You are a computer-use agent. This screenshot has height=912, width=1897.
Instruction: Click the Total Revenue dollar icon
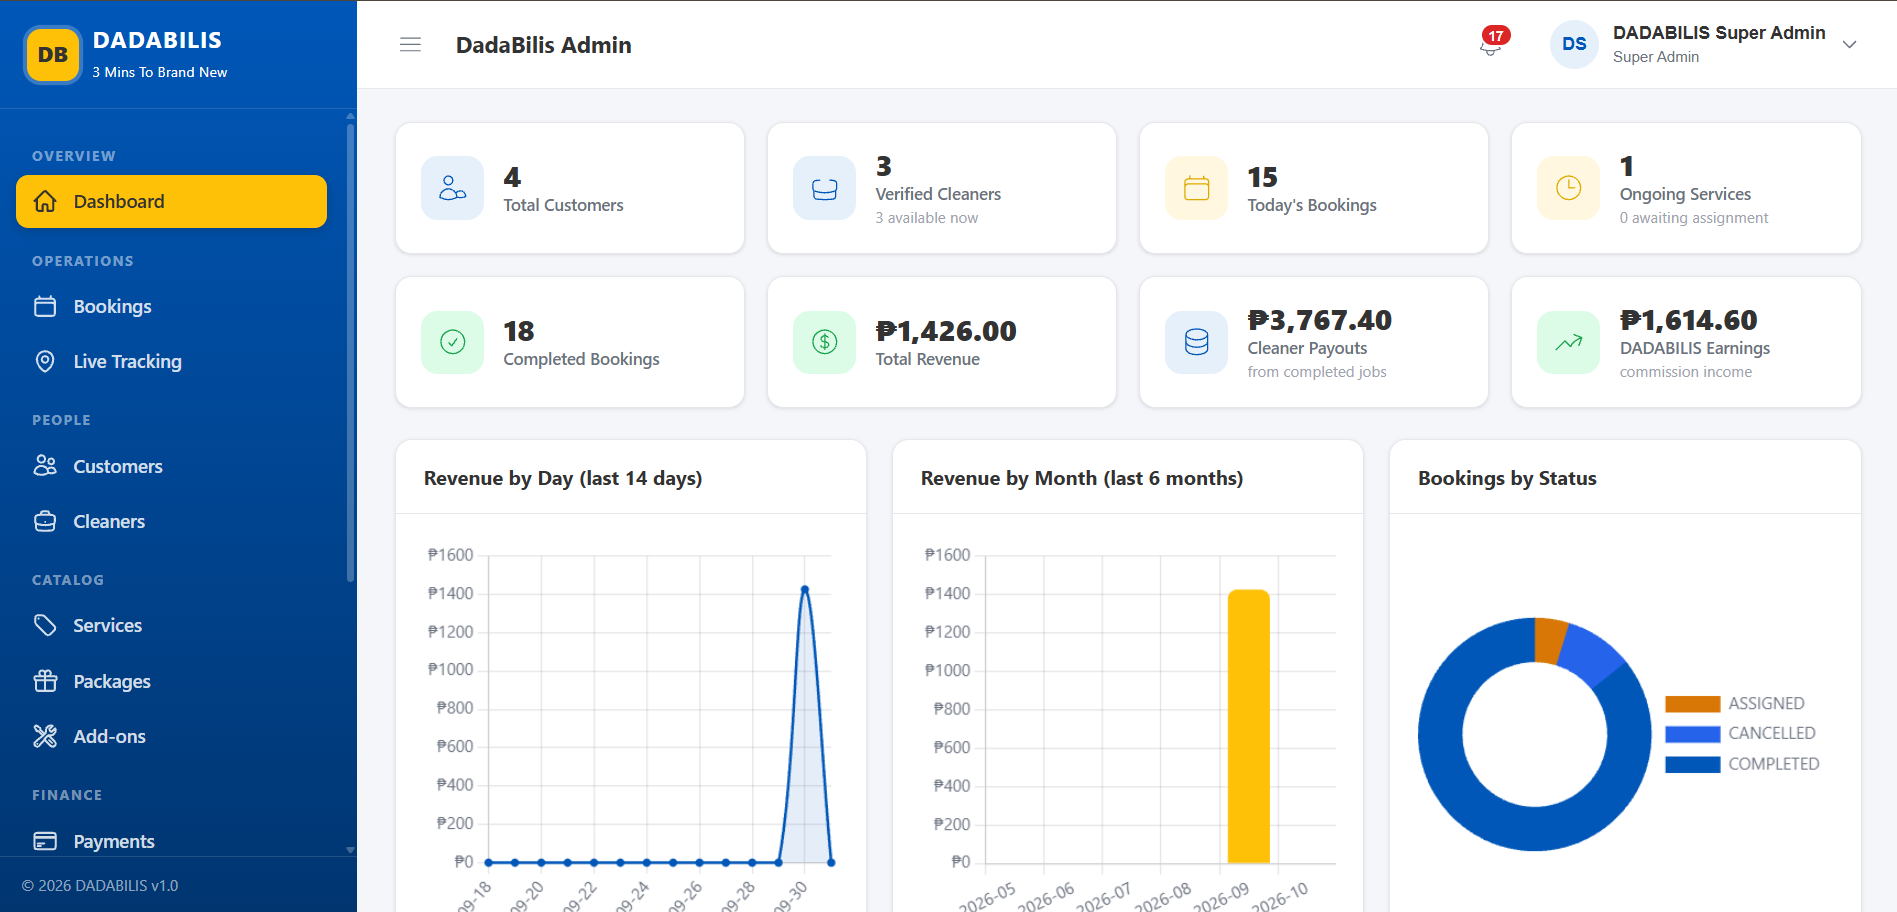[x=824, y=342]
